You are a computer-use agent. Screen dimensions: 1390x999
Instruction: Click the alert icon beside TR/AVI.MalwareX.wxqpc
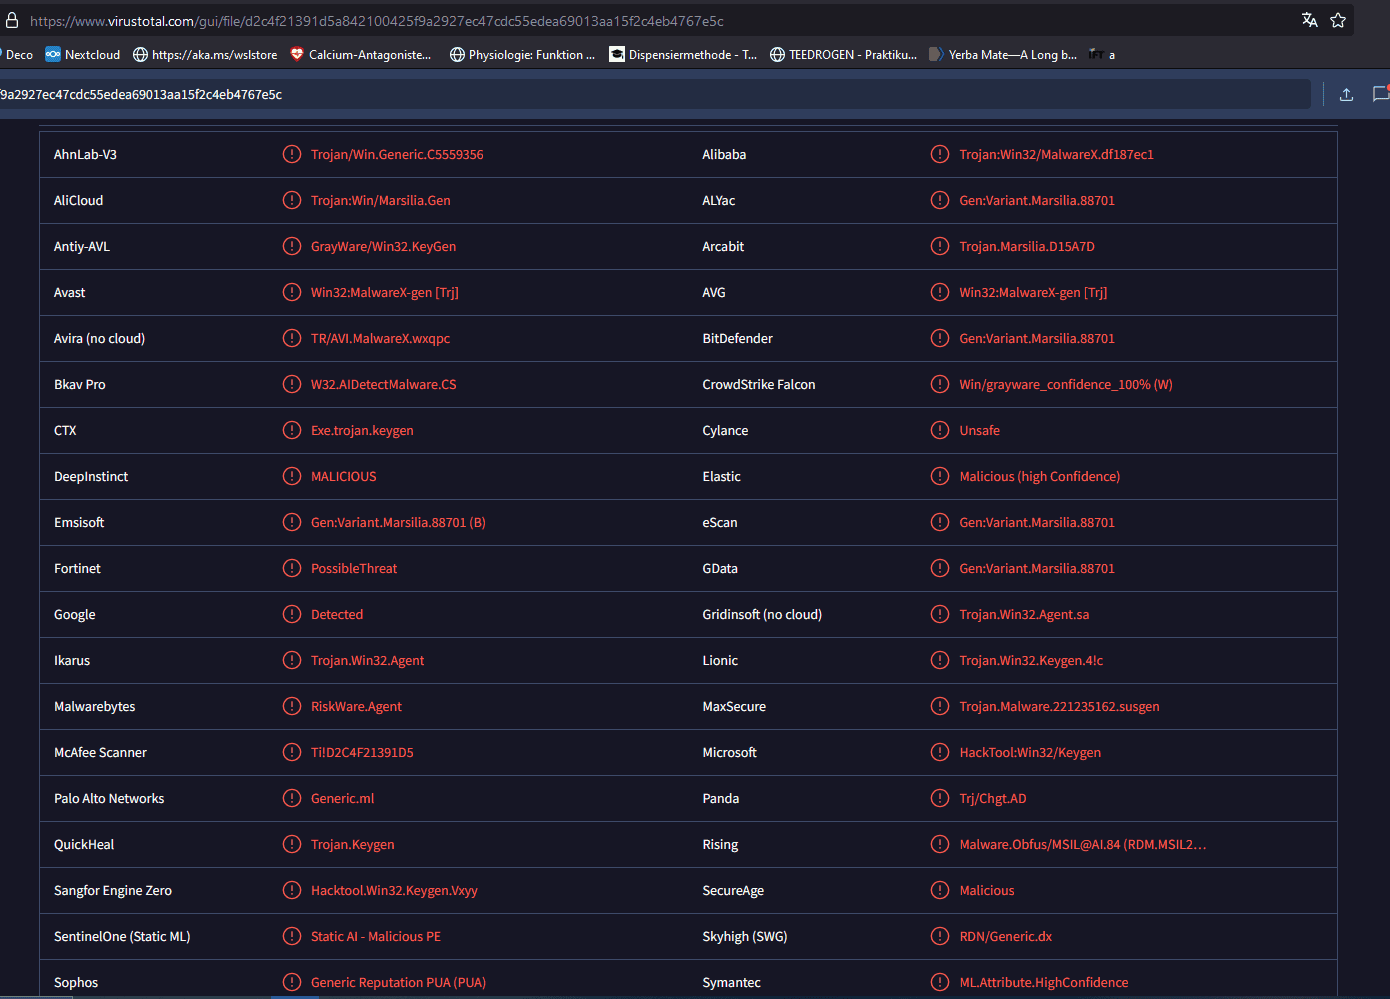292,338
